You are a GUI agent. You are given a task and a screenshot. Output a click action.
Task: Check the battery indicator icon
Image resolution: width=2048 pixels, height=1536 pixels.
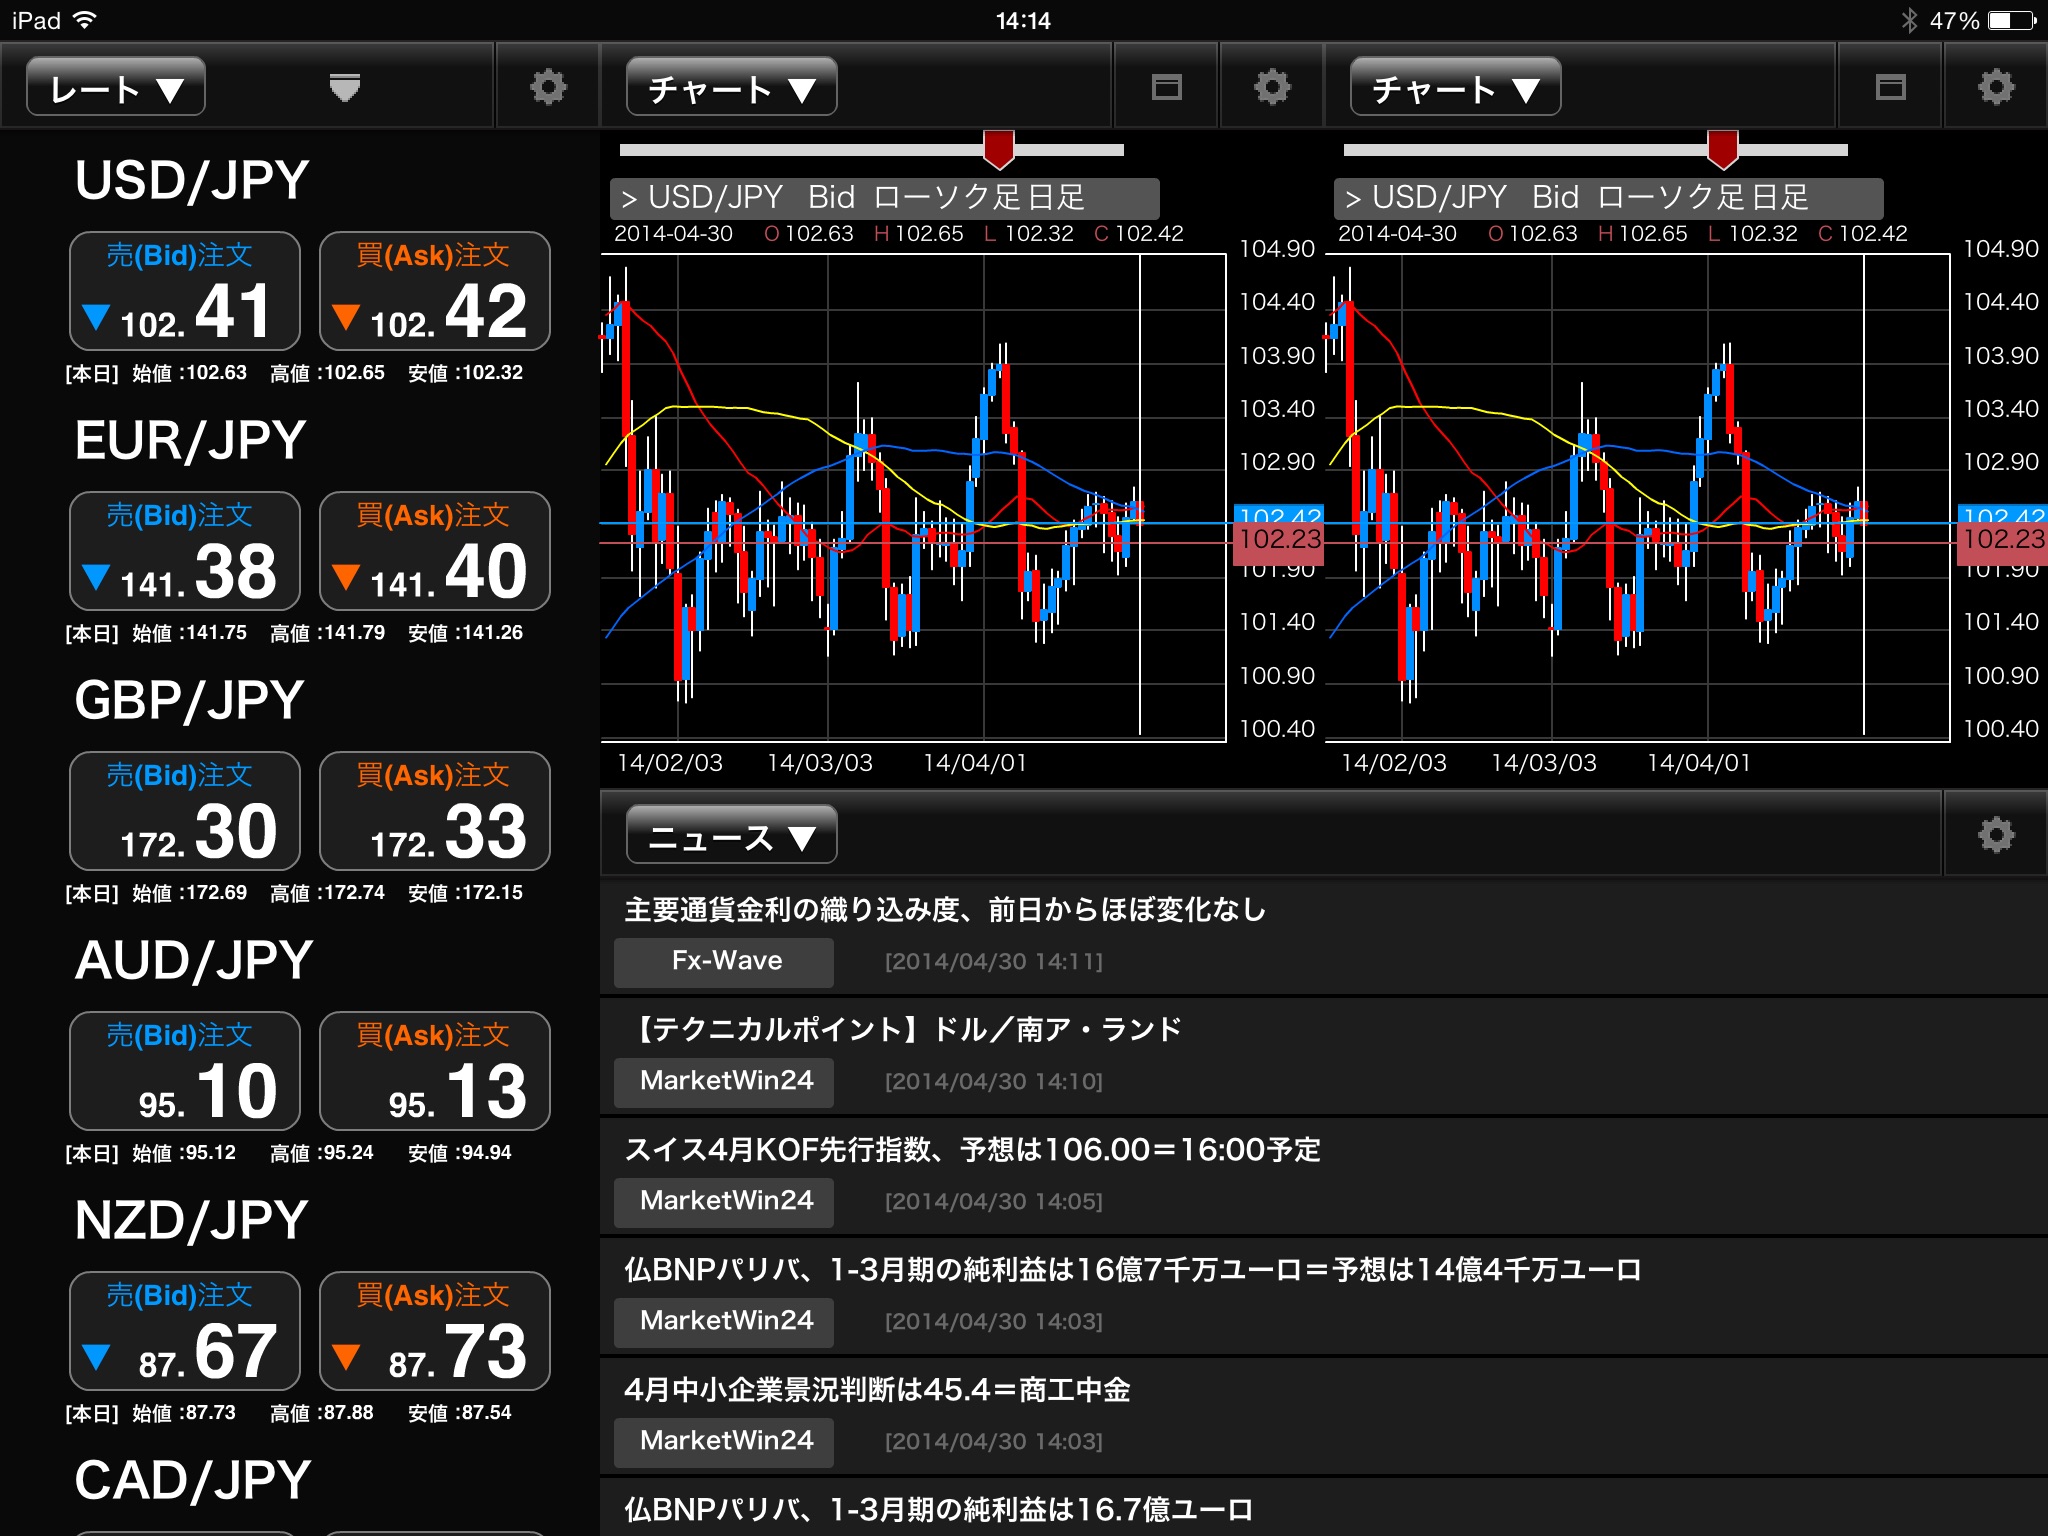pyautogui.click(x=2012, y=20)
